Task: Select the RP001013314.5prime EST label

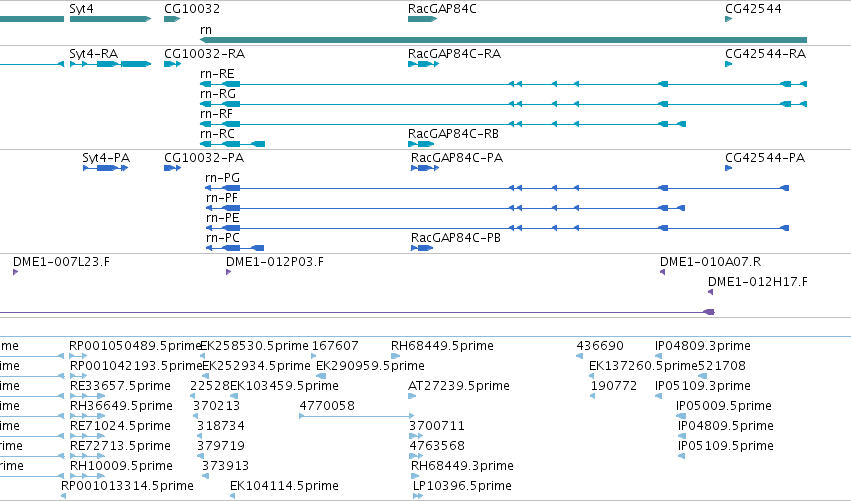Action: (x=128, y=486)
